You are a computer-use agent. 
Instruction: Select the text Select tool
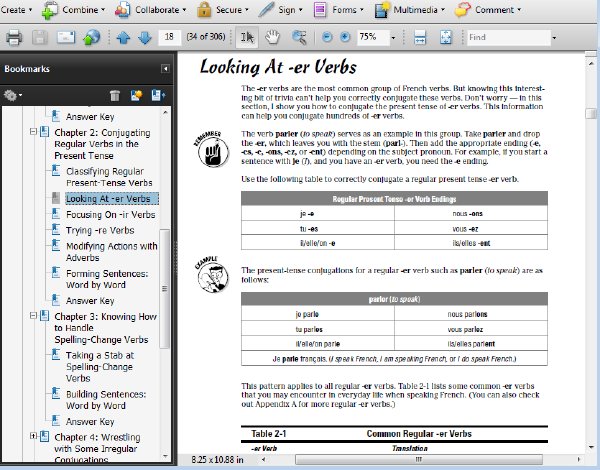coord(247,37)
